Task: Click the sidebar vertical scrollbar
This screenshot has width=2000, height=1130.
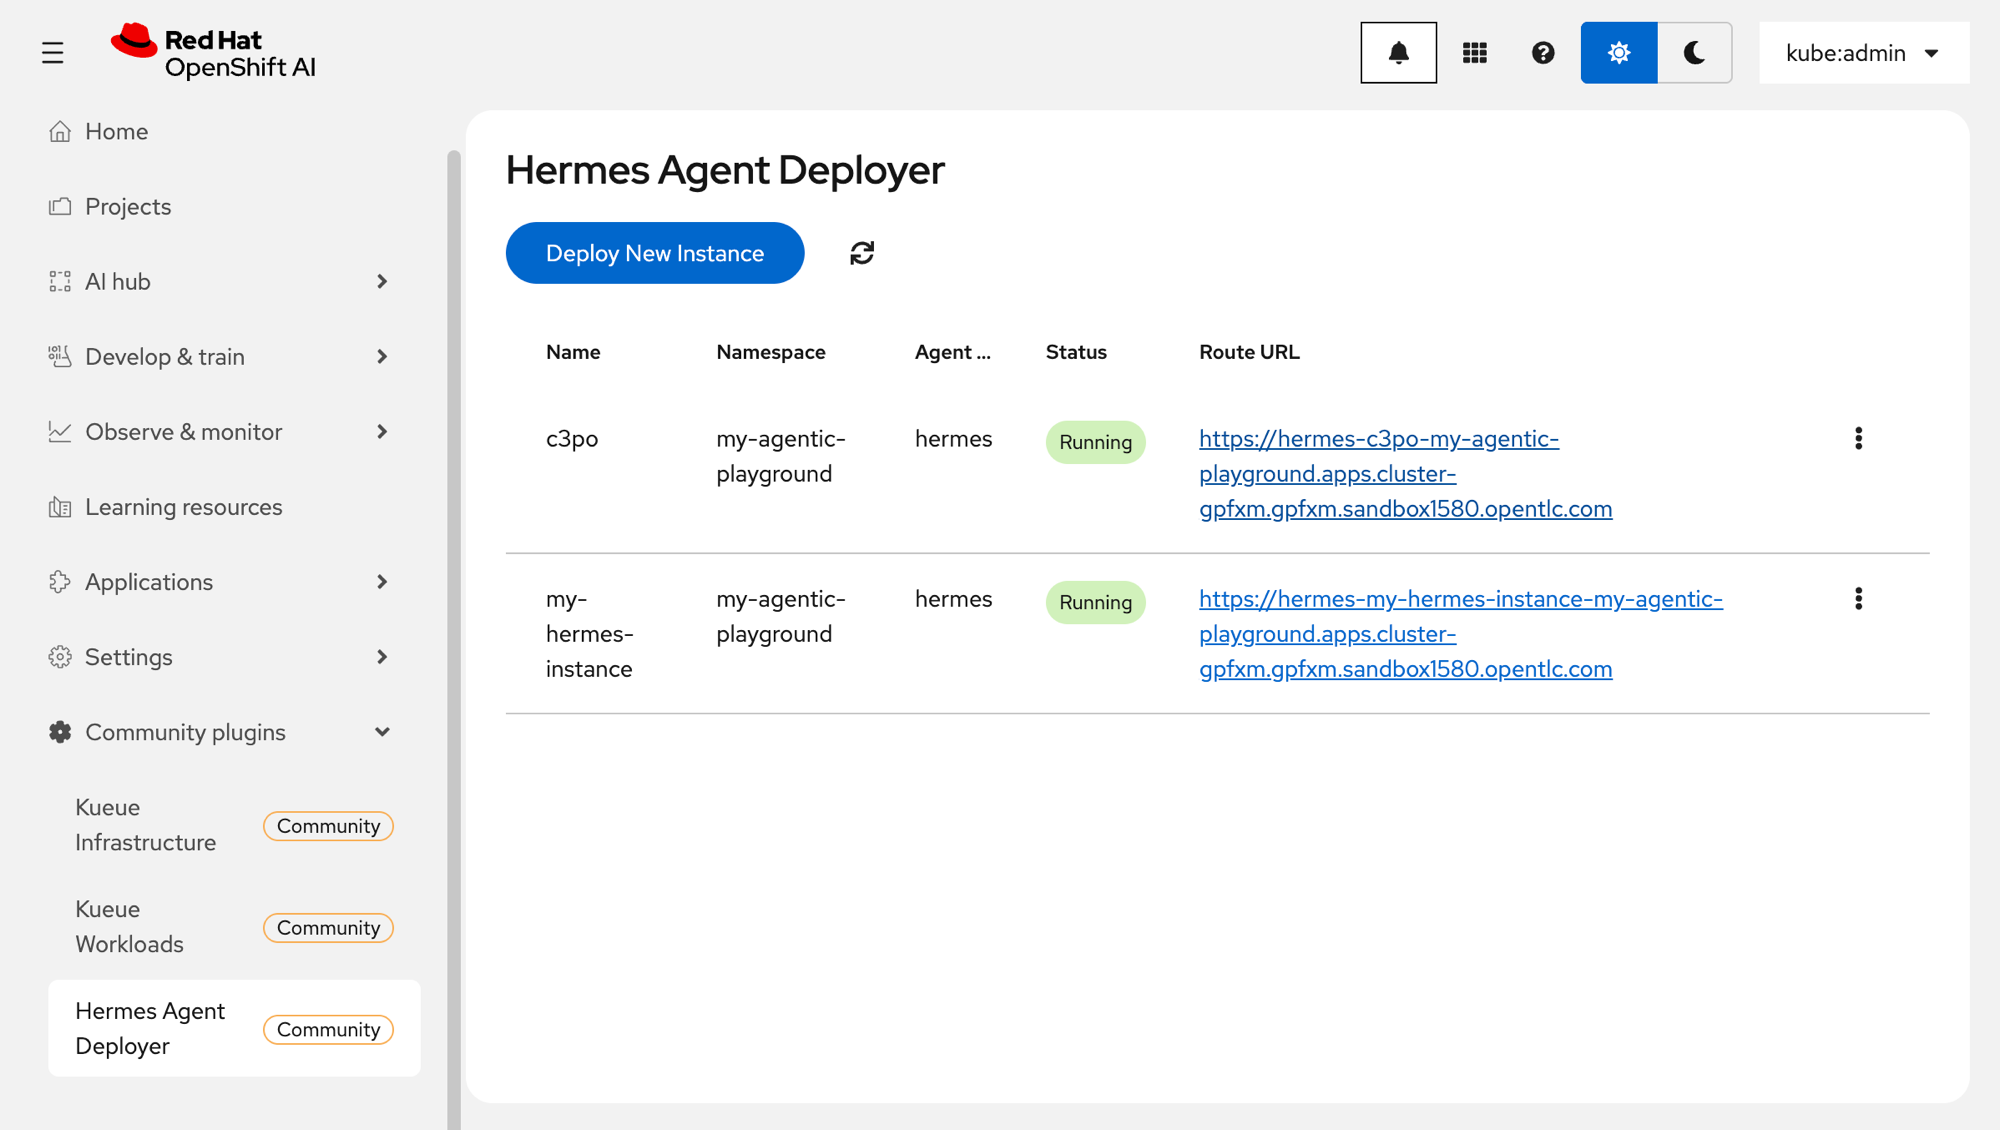Action: pos(454,640)
